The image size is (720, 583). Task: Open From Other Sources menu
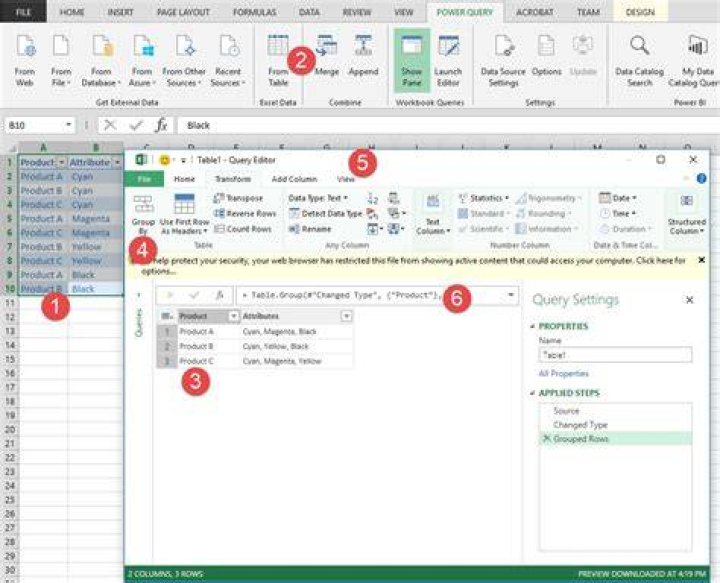tap(184, 60)
